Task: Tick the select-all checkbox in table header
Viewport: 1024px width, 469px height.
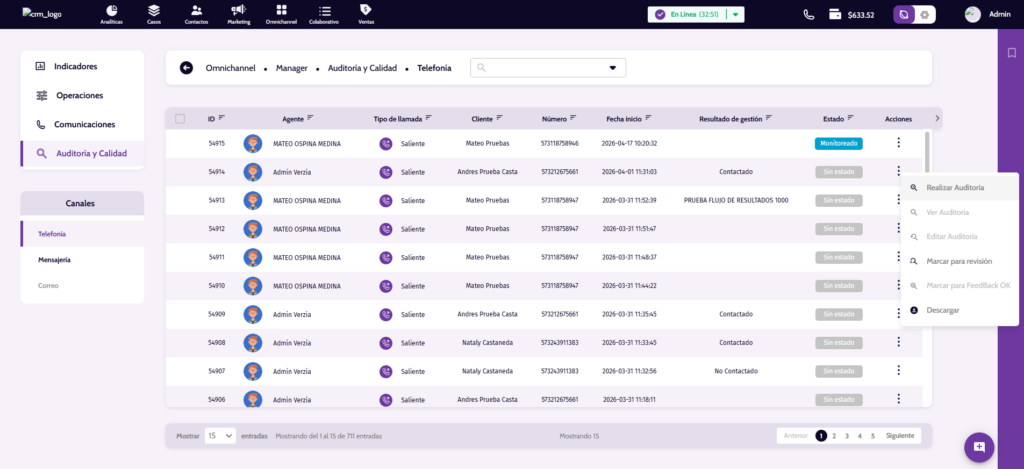Action: 180,118
